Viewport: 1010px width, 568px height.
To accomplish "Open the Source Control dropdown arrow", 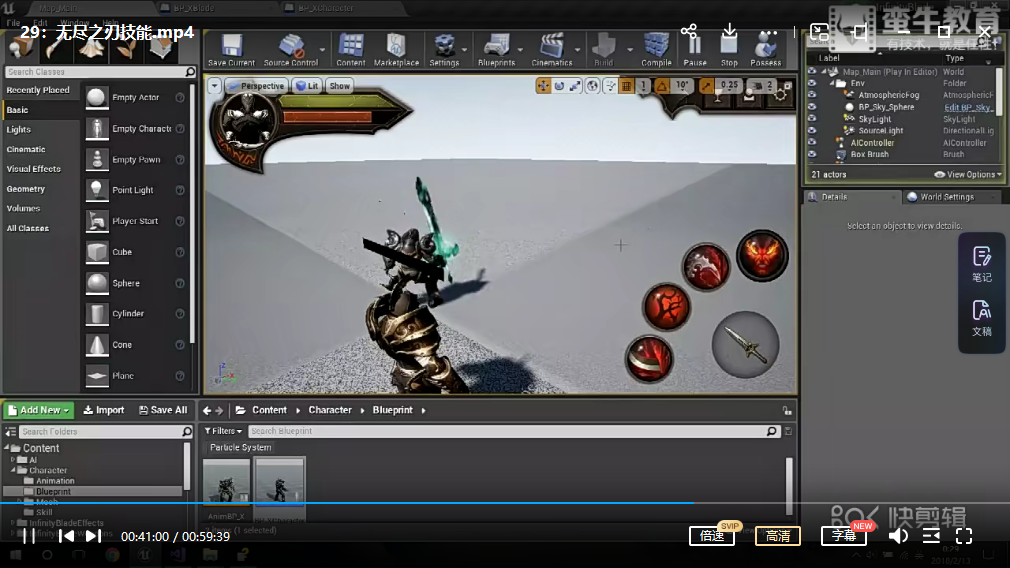I will tap(322, 50).
